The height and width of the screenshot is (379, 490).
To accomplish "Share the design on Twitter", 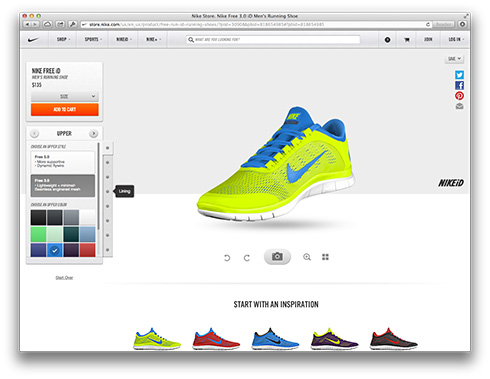I will tap(459, 75).
